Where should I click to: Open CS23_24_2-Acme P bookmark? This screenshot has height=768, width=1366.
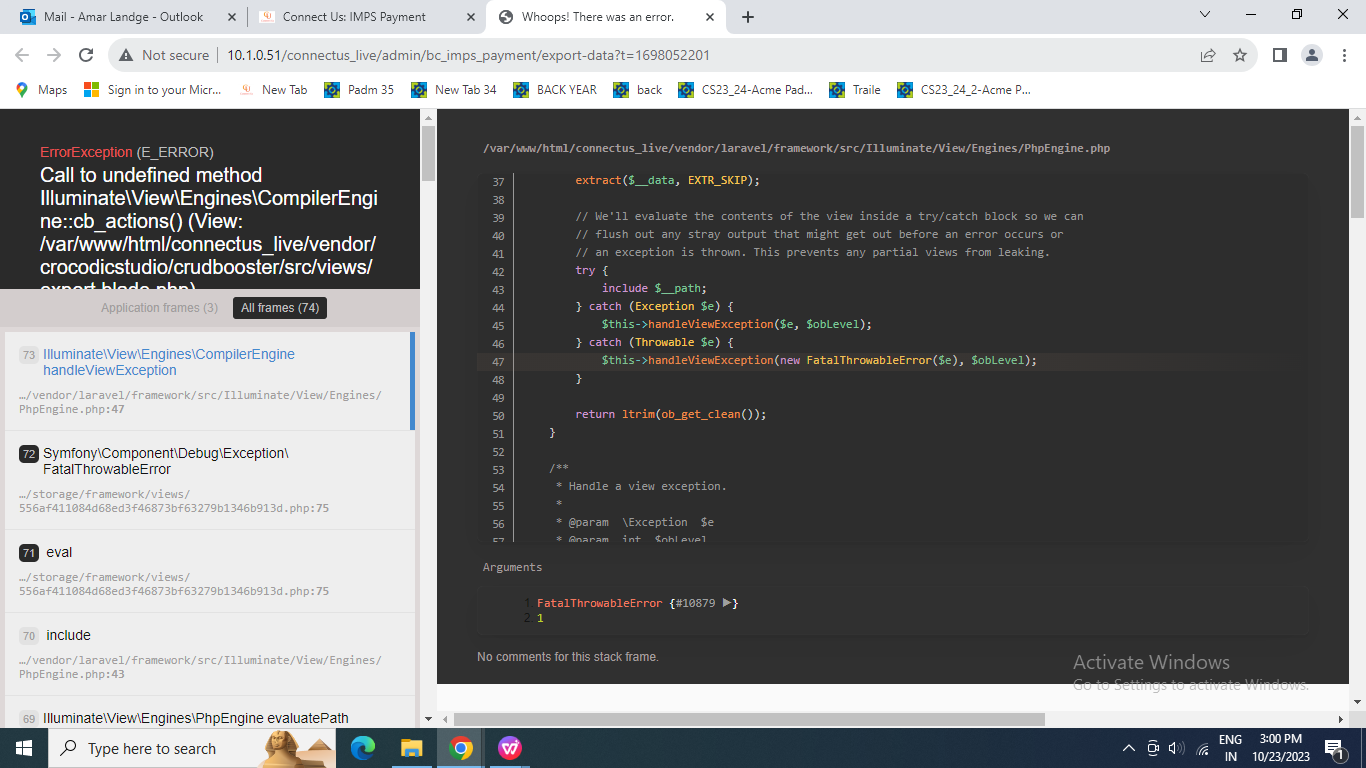pyautogui.click(x=964, y=89)
